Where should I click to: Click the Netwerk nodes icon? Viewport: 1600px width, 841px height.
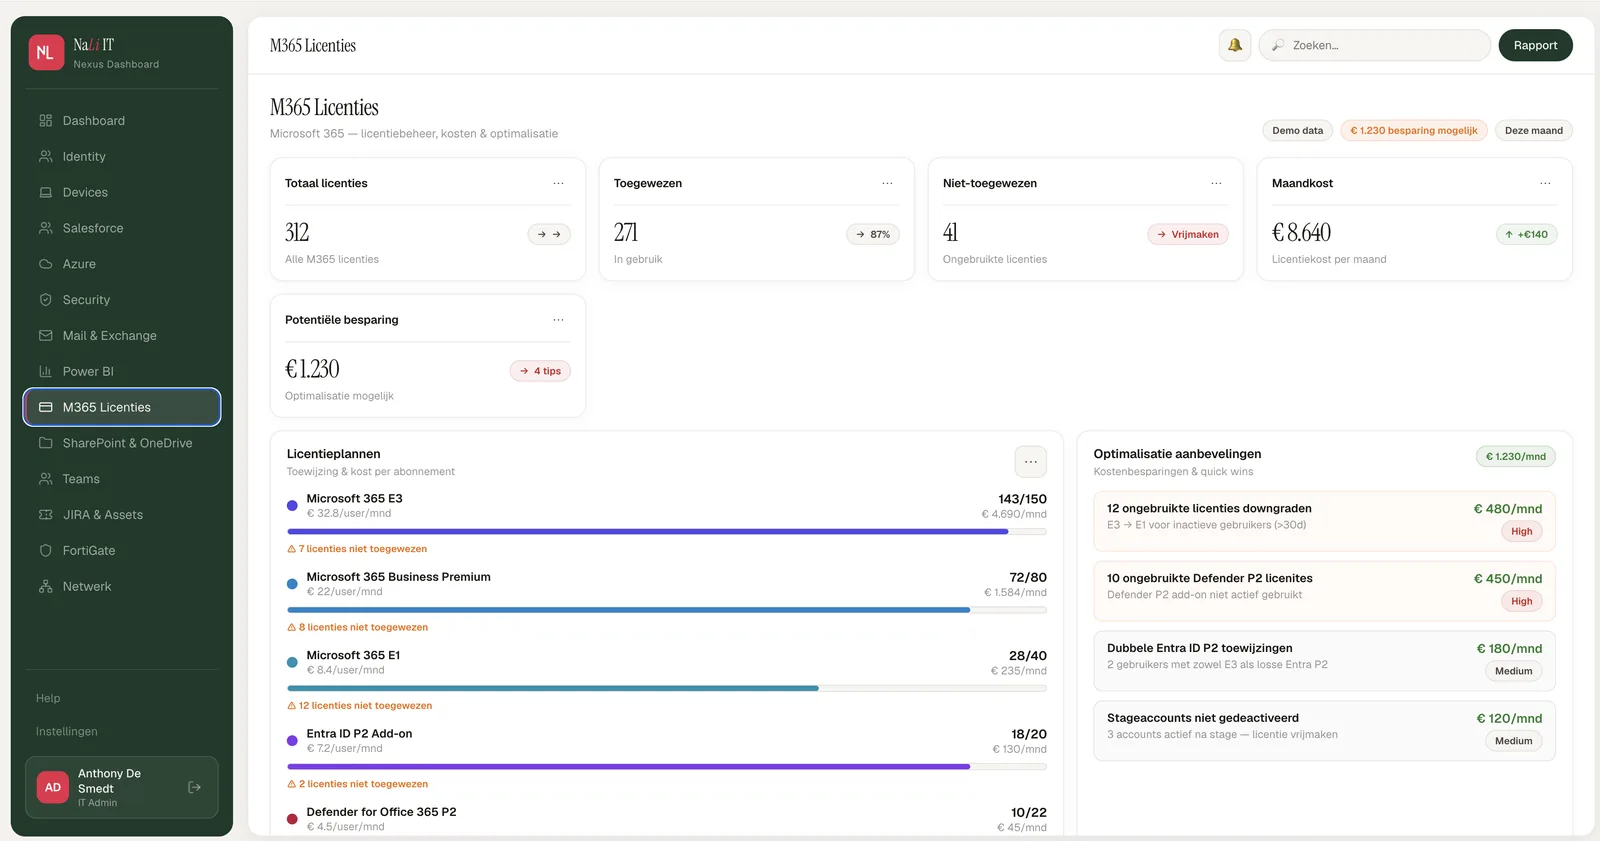pyautogui.click(x=46, y=587)
